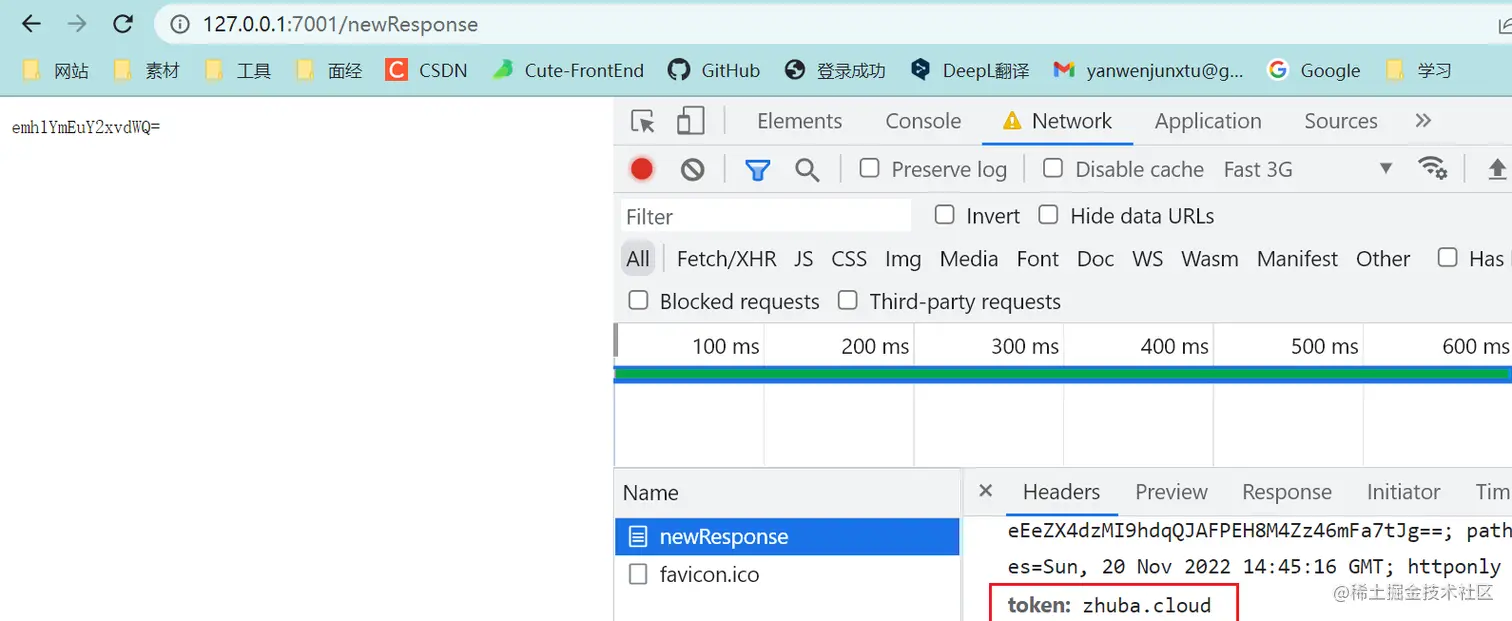Switch to the Elements tab

799,121
